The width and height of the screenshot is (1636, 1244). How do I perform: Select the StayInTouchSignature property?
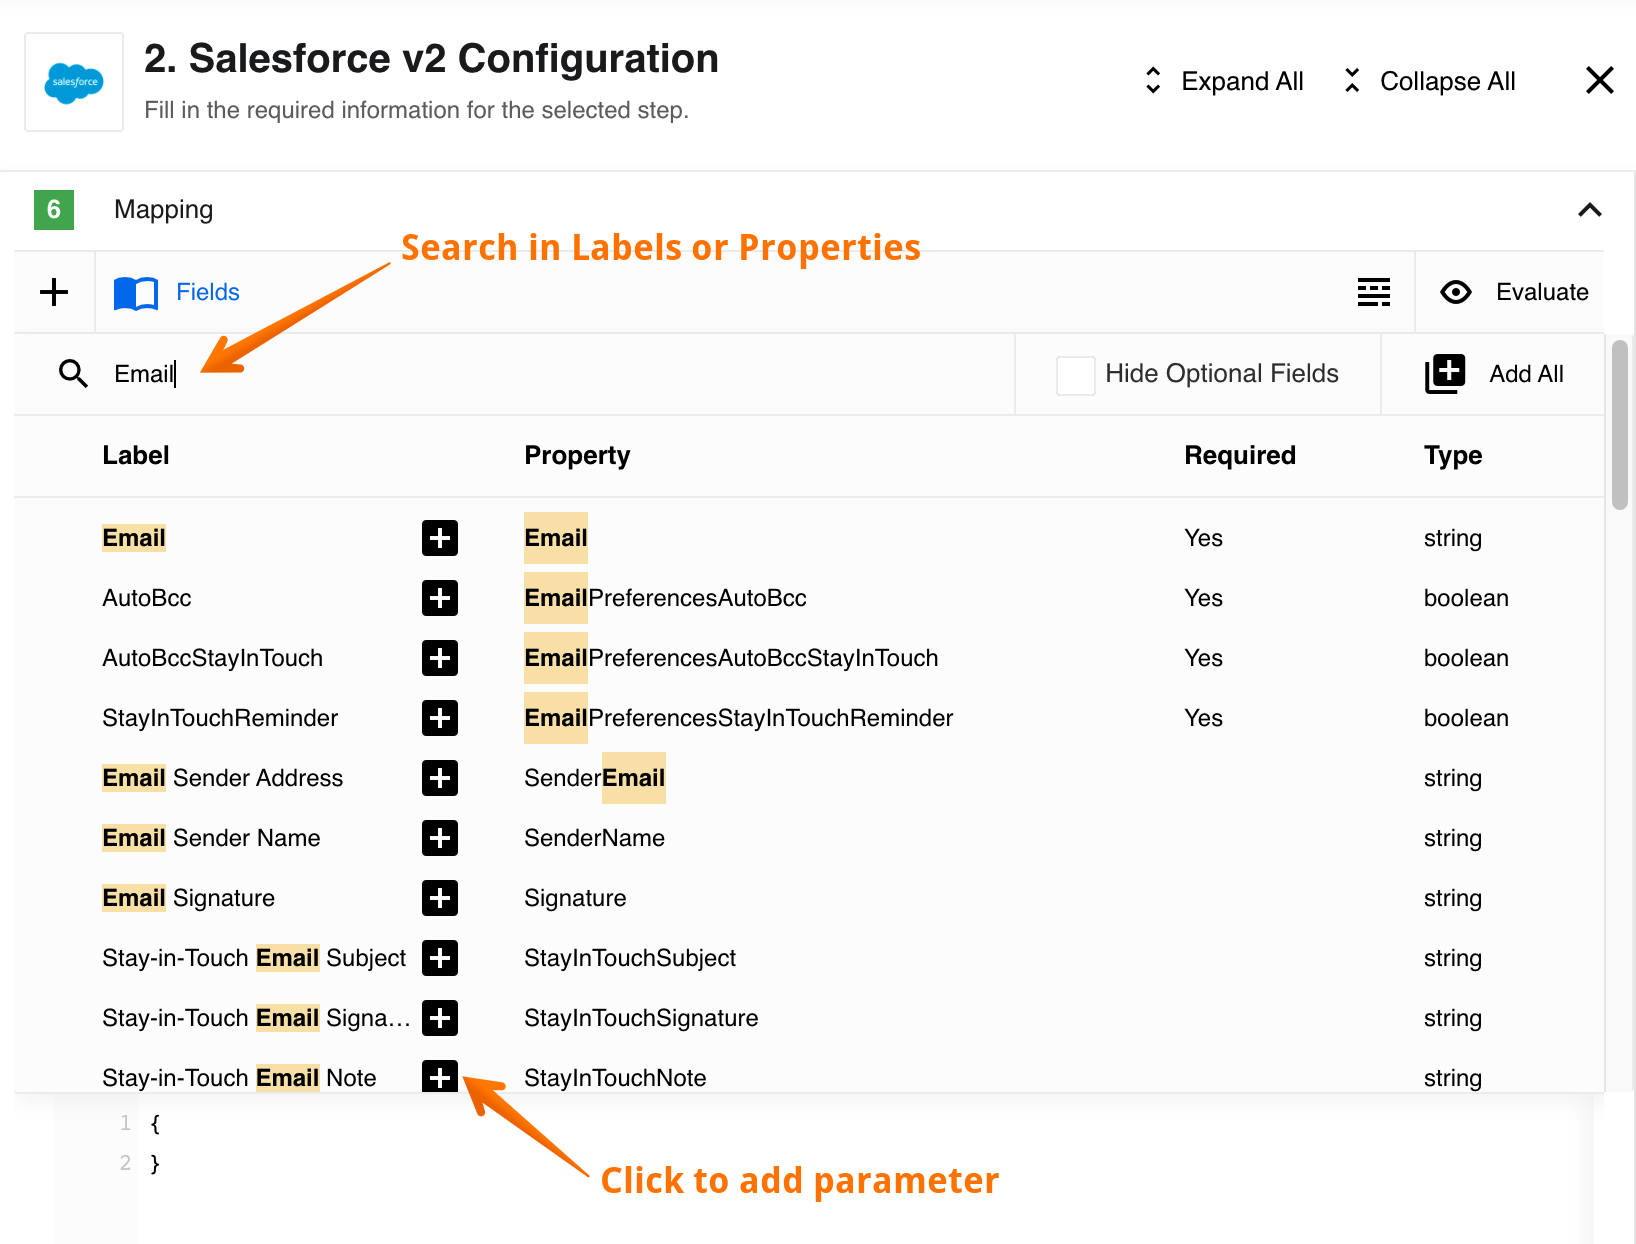pos(641,1018)
